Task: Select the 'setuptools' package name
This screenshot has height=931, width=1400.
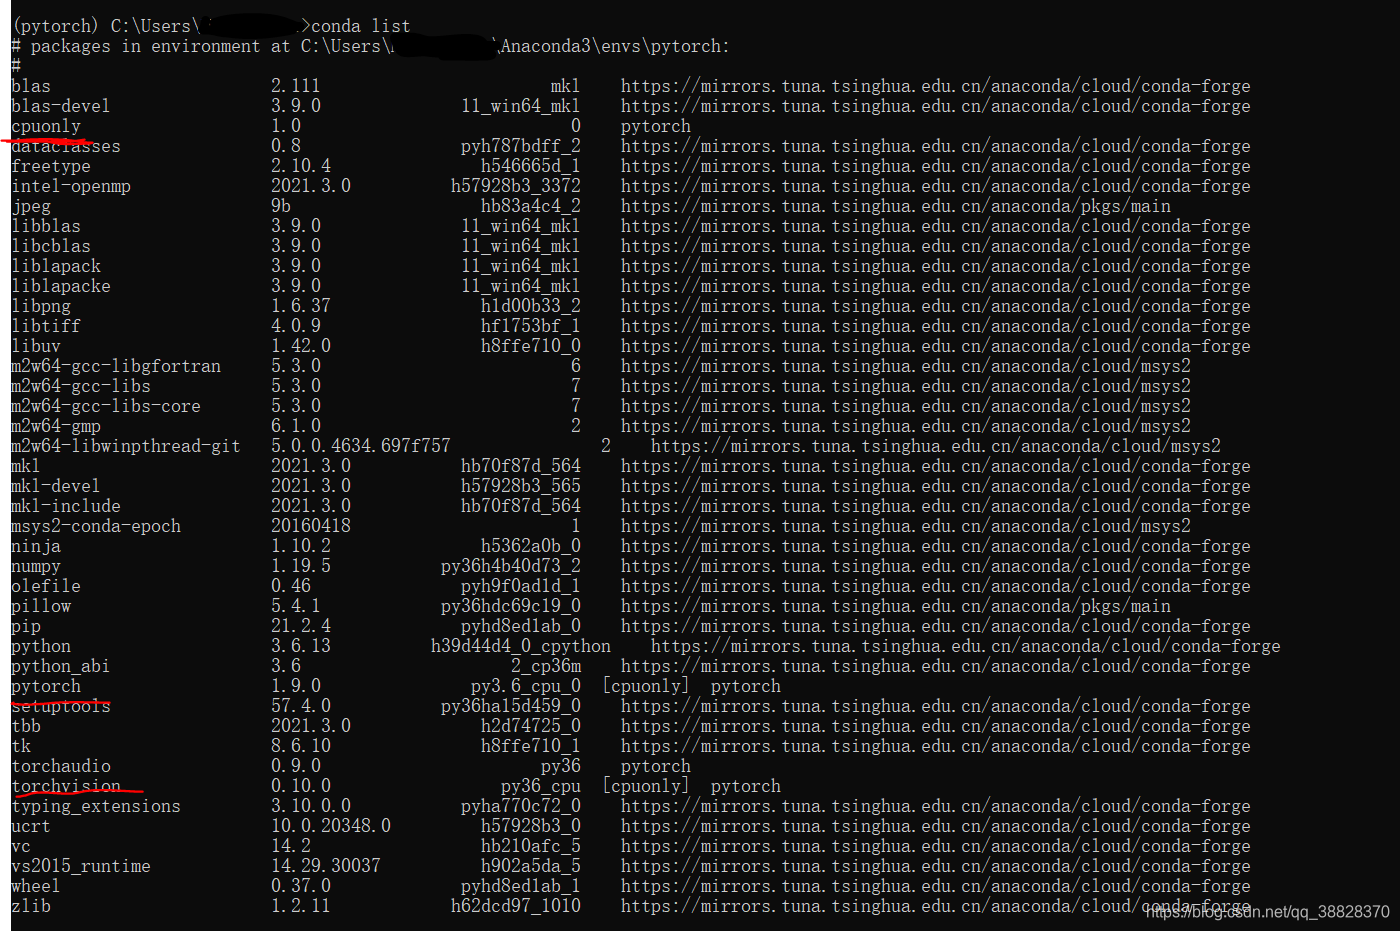Action: [61, 706]
